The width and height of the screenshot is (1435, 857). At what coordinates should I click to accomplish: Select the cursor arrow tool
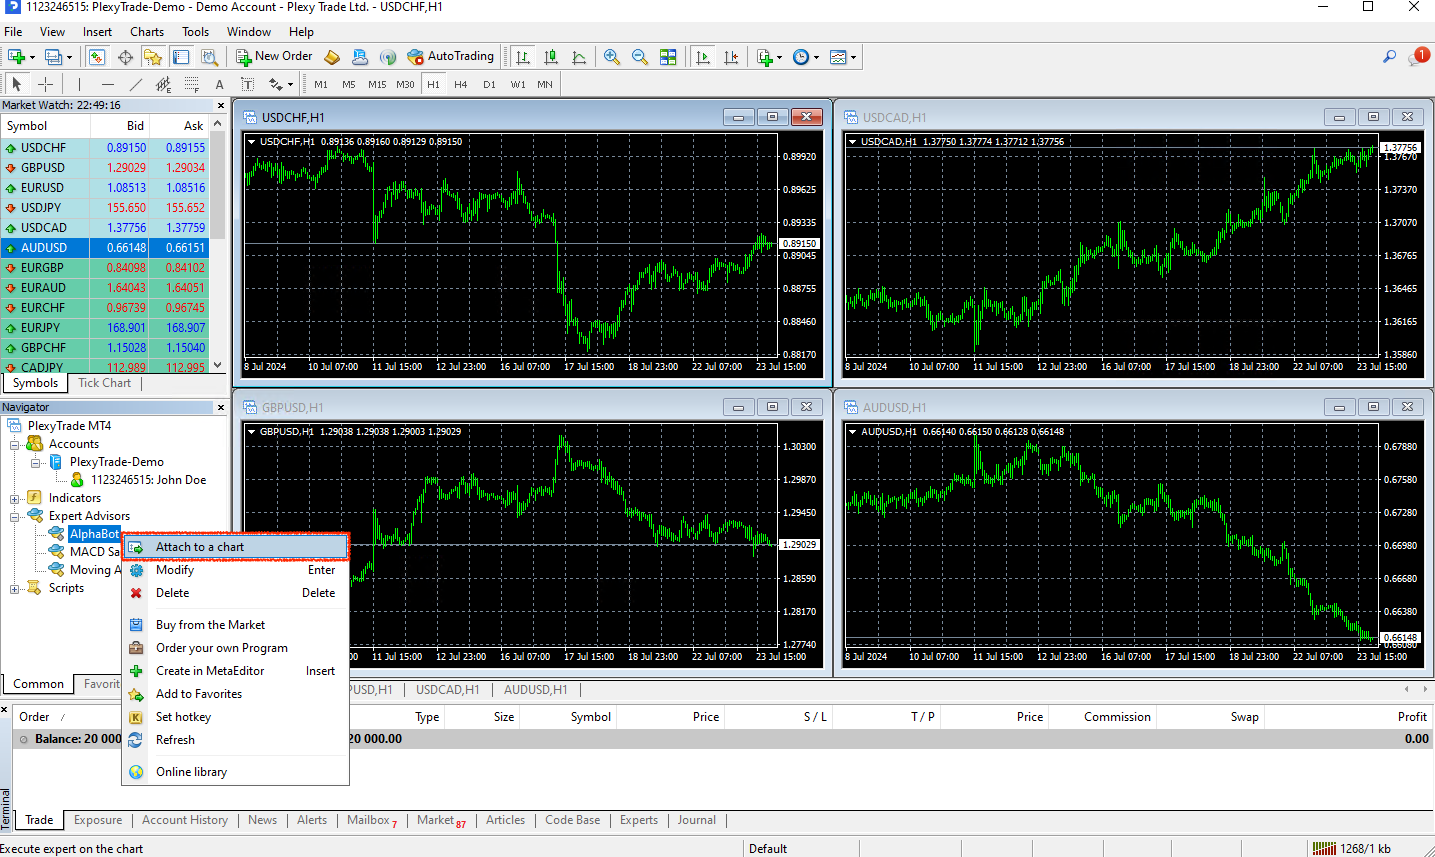click(16, 84)
